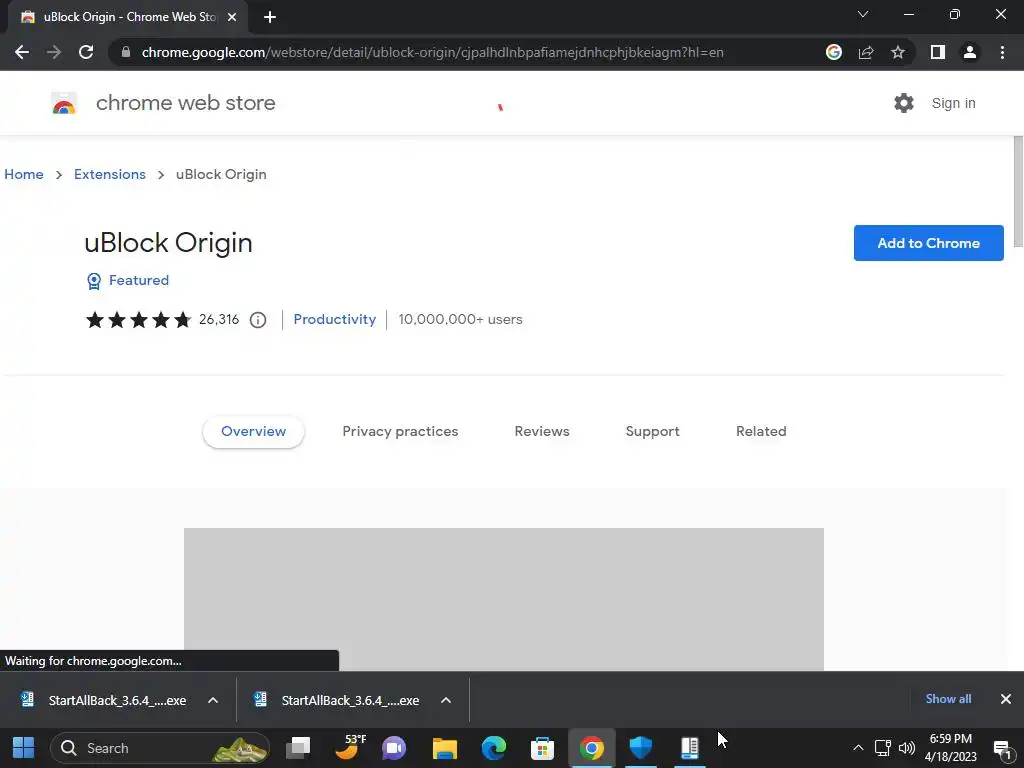Open the clock showing 6:59 PM
Screen dimensions: 1024x768
(x=951, y=748)
